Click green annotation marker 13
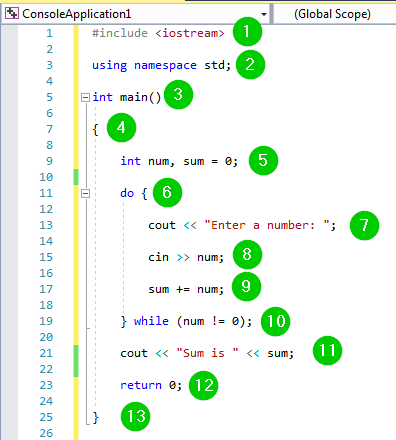The image size is (396, 440). tap(136, 416)
